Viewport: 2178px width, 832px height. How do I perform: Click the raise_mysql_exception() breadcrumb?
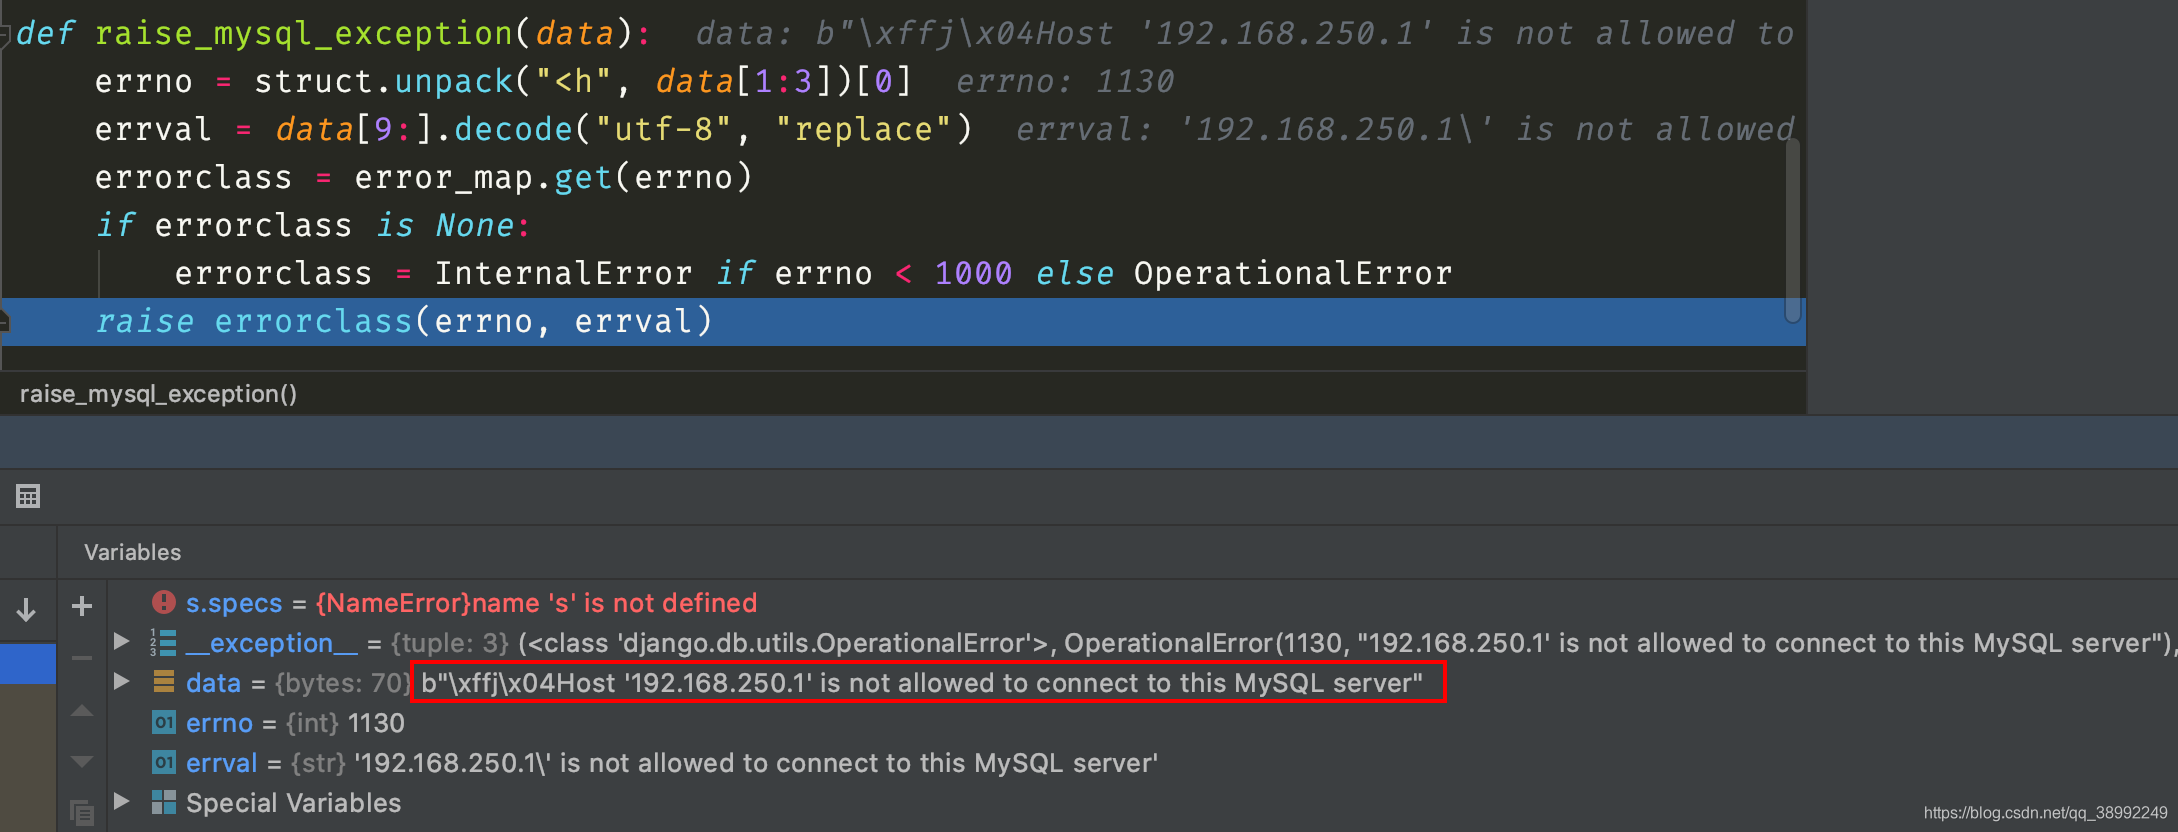click(x=158, y=394)
